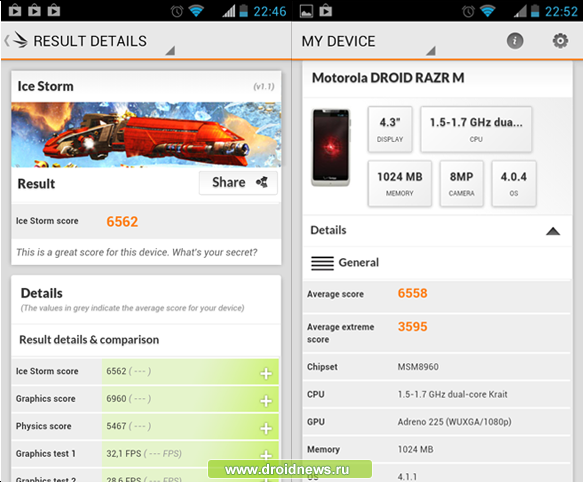Image resolution: width=583 pixels, height=482 pixels.
Task: Select the 4.0.4 OS tile
Action: coord(514,183)
